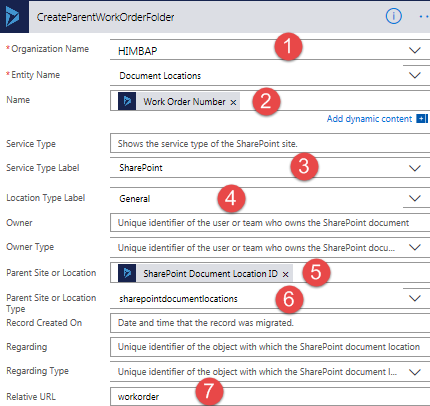Click the Dynamics icon on SharePoint Document Location ID token
The width and height of the screenshot is (430, 406).
tap(127, 273)
